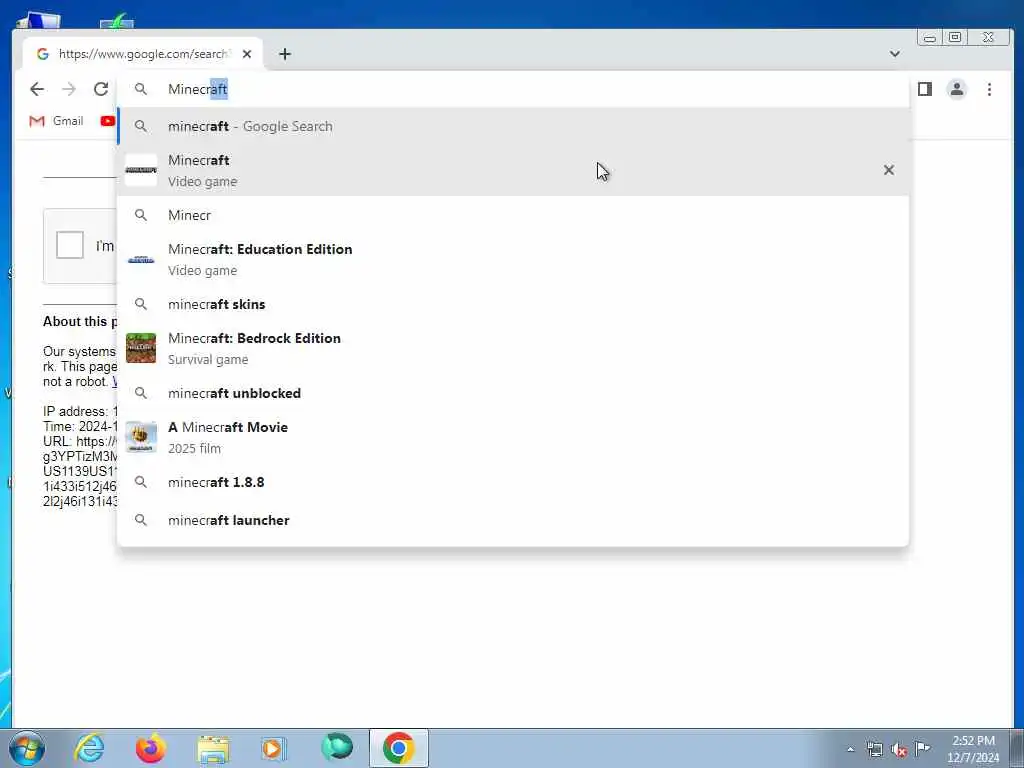The width and height of the screenshot is (1024, 768).
Task: Open Windows Media Player taskbar icon
Action: (274, 748)
